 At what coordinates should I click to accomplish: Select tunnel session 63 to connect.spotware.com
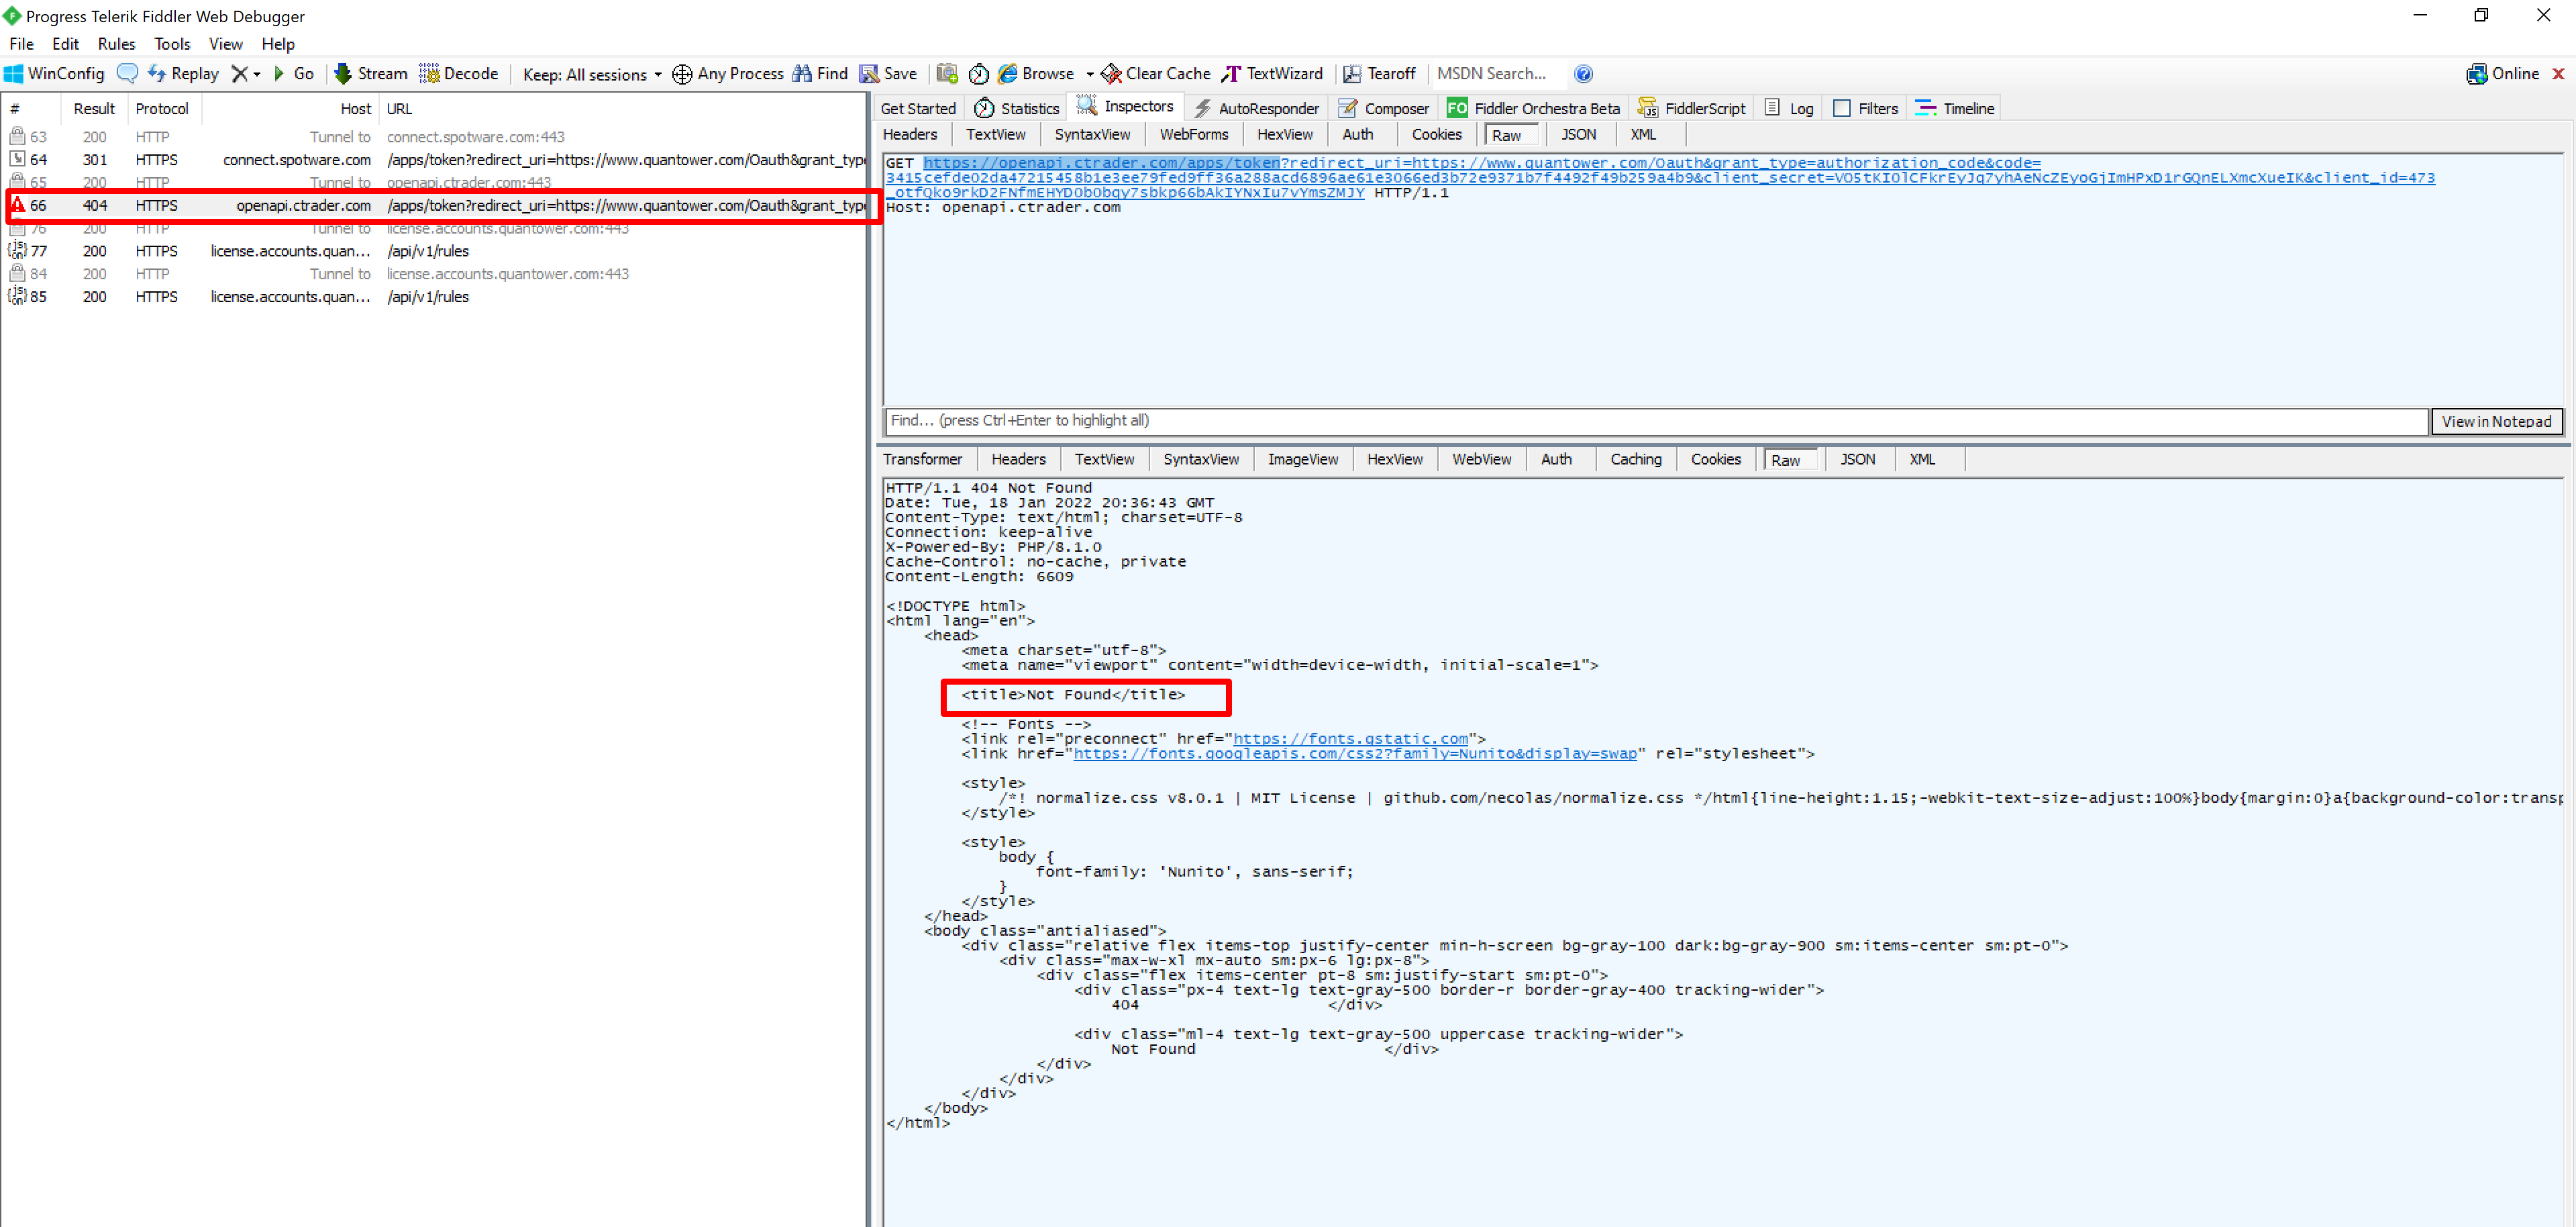click(435, 137)
